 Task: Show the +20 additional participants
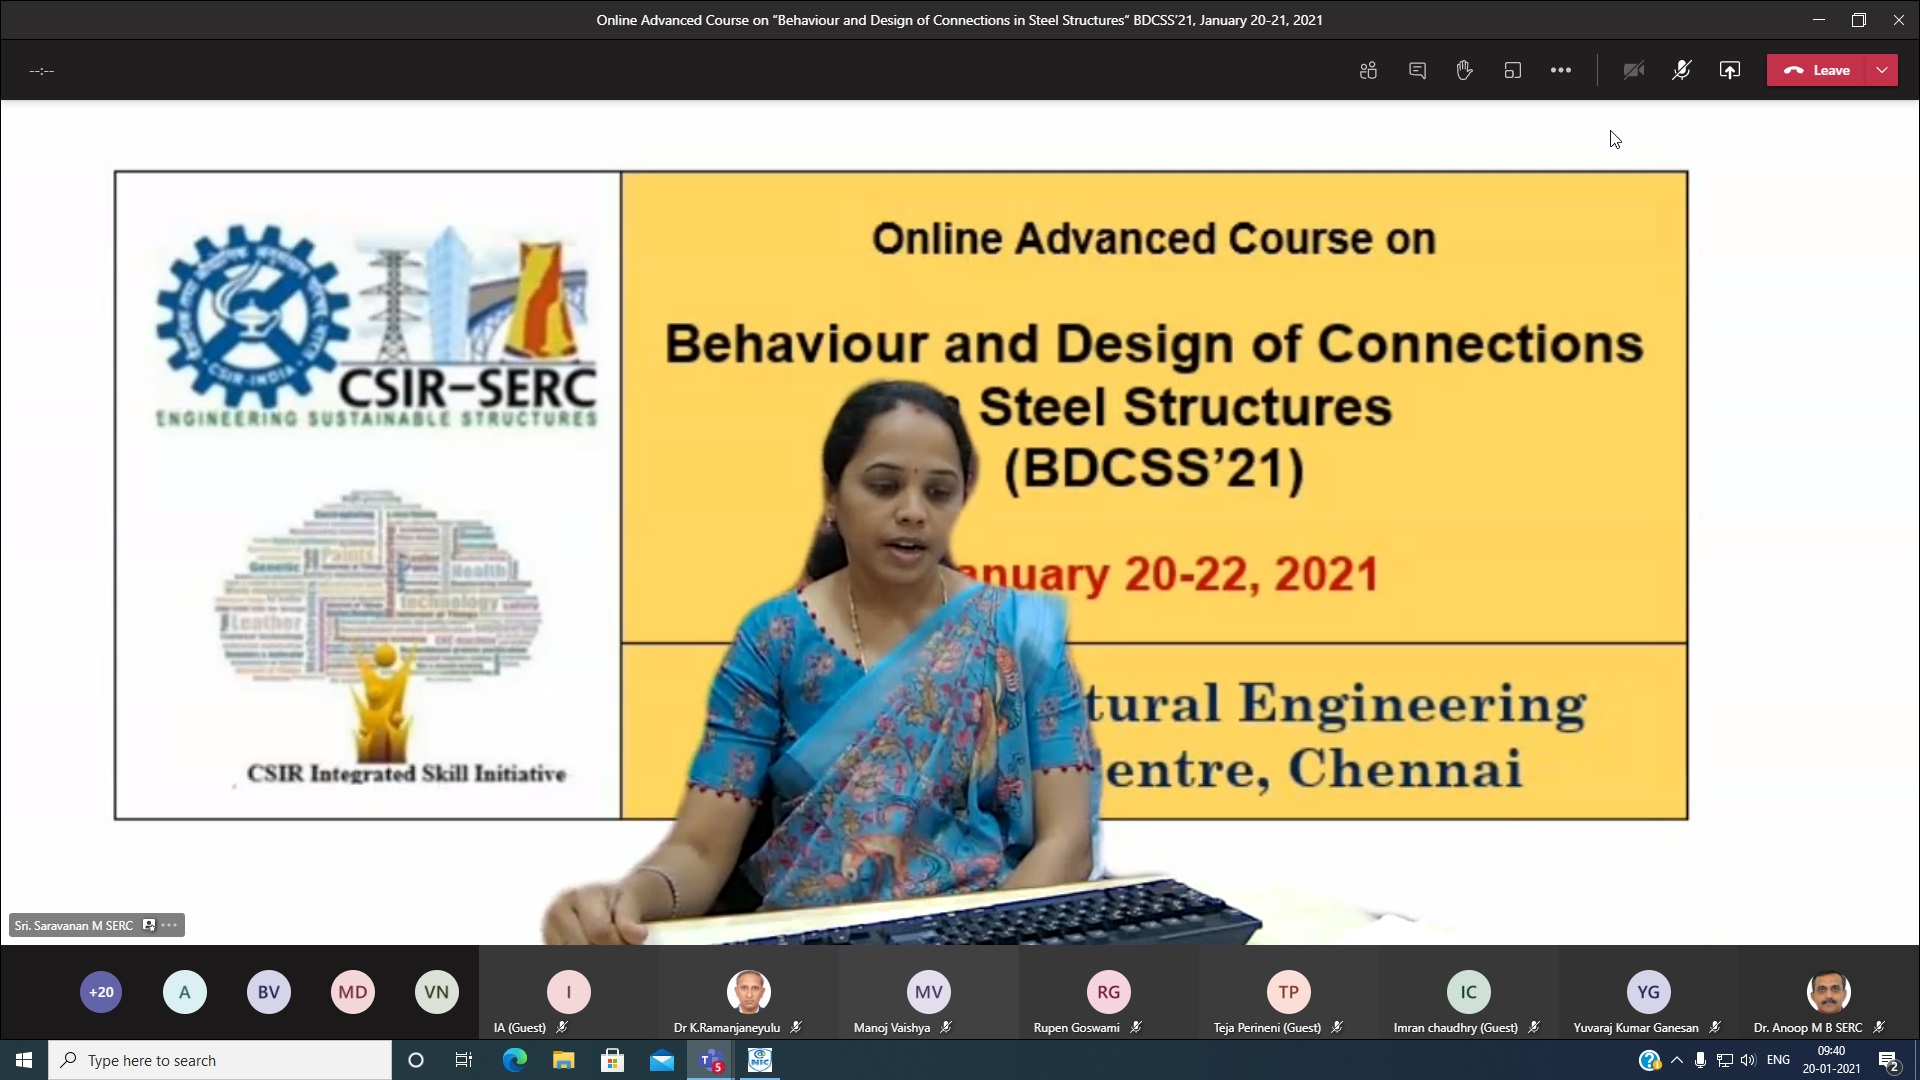point(101,992)
